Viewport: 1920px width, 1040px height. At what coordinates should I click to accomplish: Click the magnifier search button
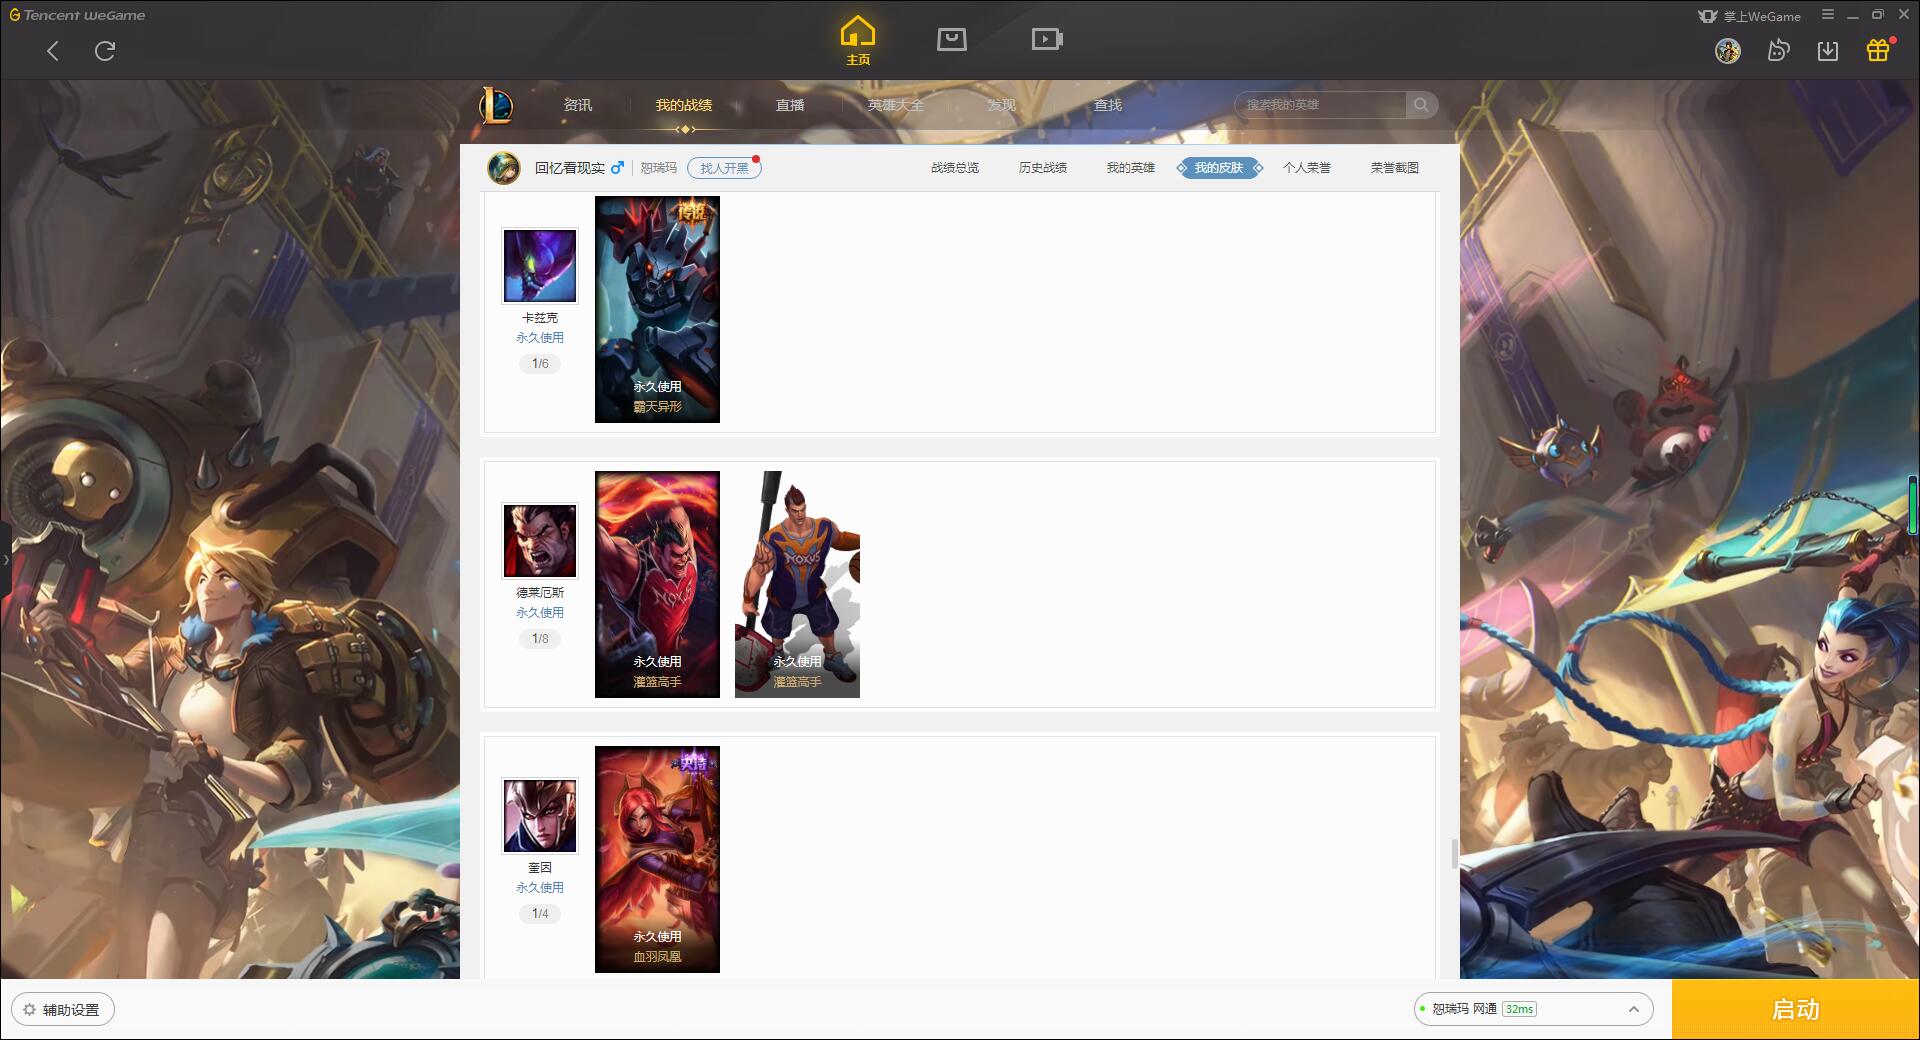1421,105
